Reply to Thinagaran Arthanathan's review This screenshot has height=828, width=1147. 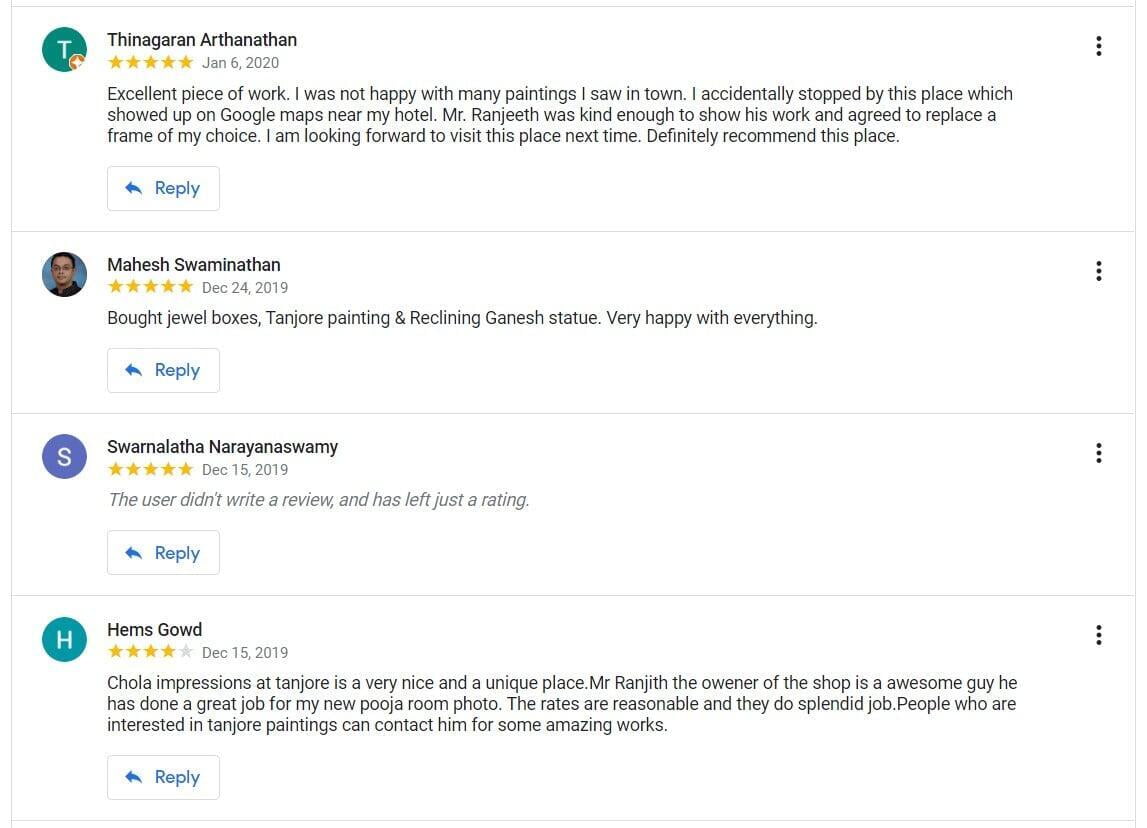pos(163,188)
